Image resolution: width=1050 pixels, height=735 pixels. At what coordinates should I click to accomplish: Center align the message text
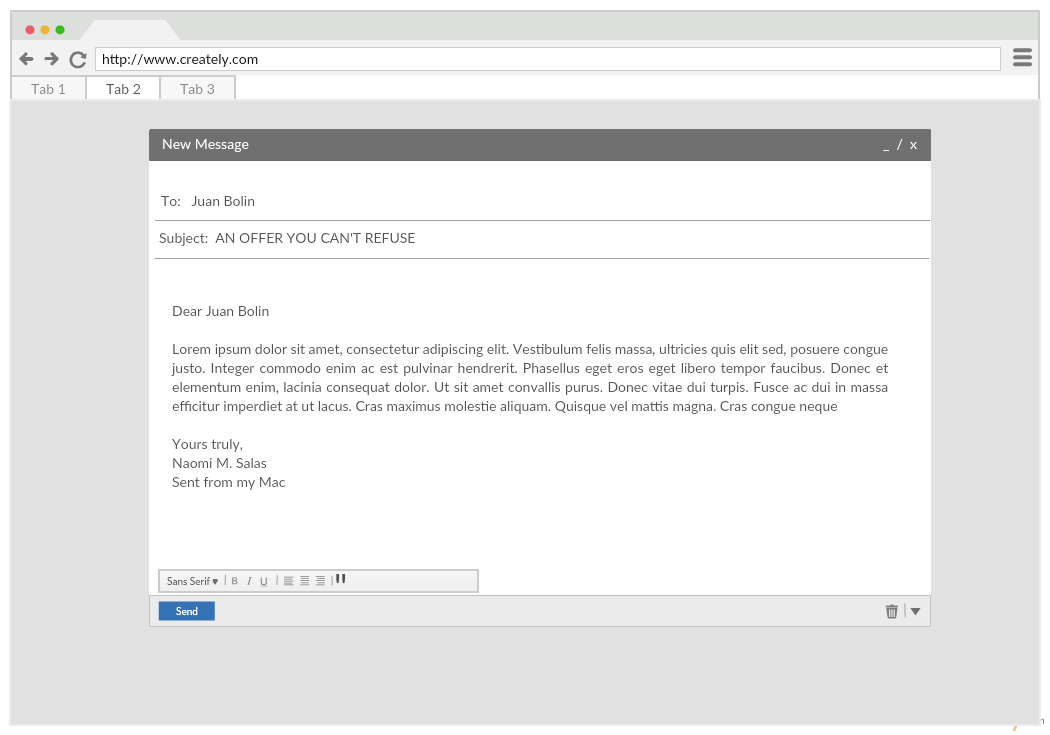[304, 581]
